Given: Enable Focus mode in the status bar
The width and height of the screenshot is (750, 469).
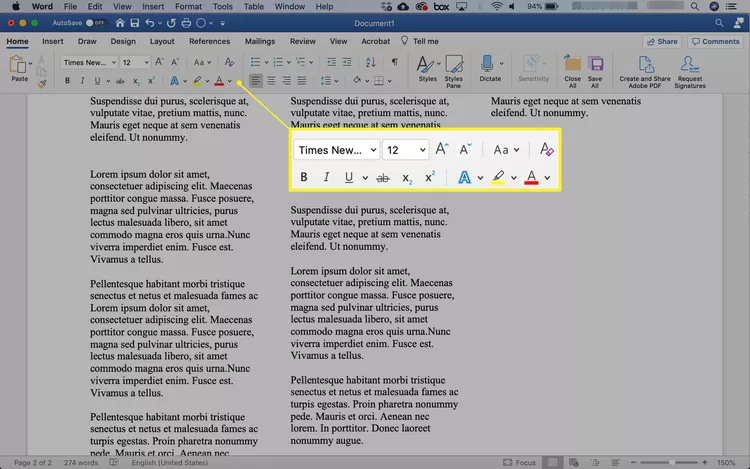Looking at the screenshot, I should click(x=518, y=463).
